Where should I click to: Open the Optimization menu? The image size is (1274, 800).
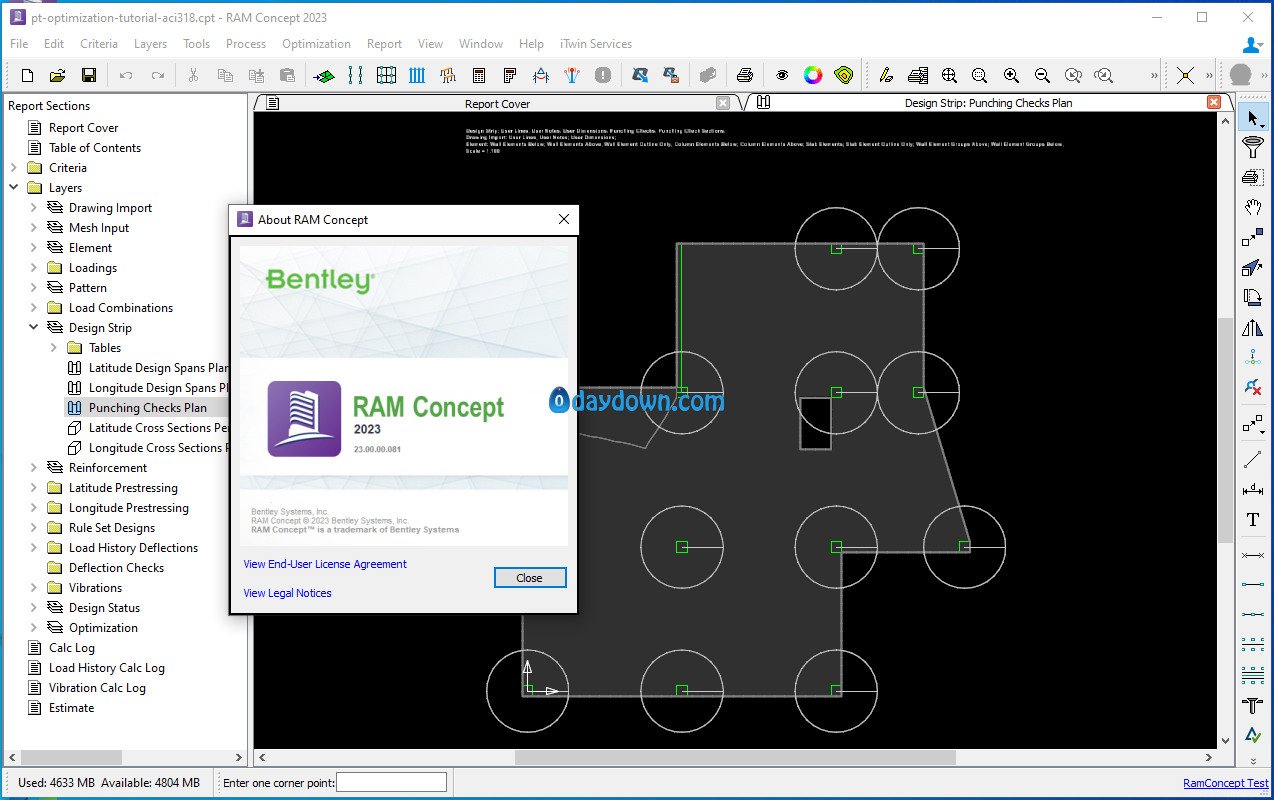click(x=316, y=44)
